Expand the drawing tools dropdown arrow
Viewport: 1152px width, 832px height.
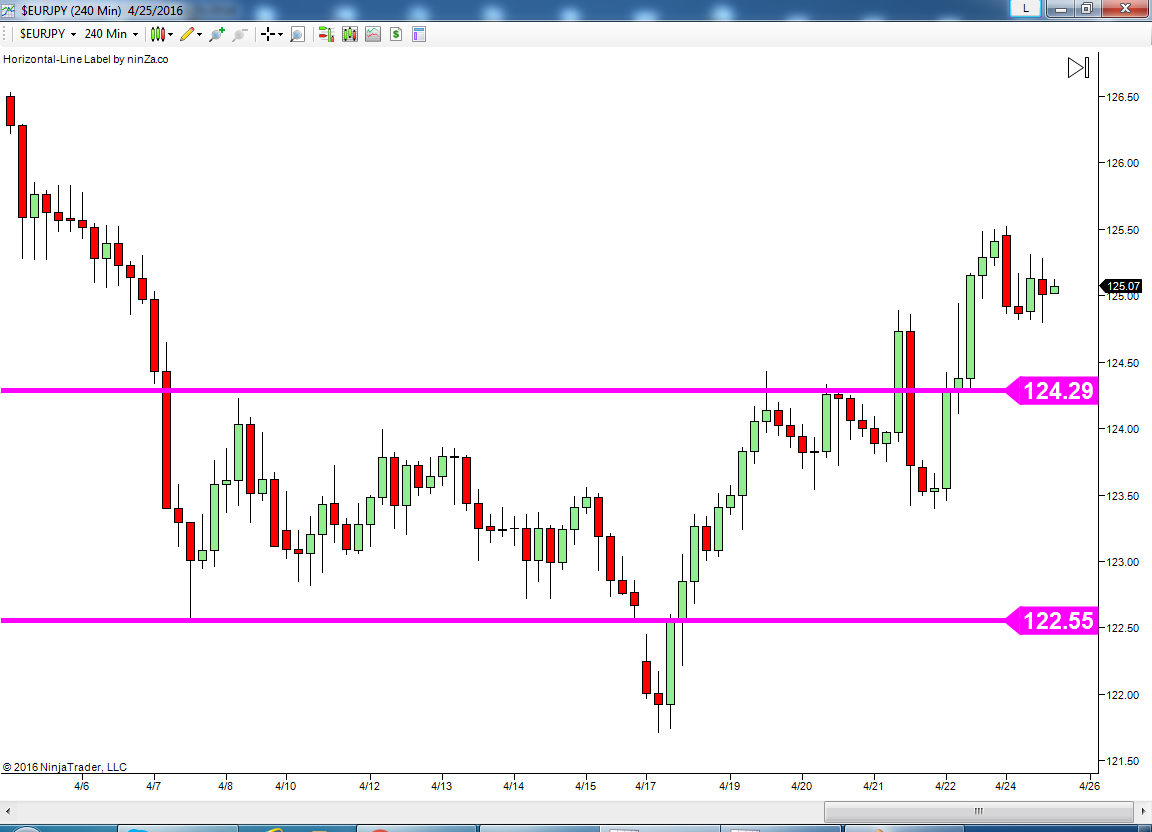click(199, 34)
